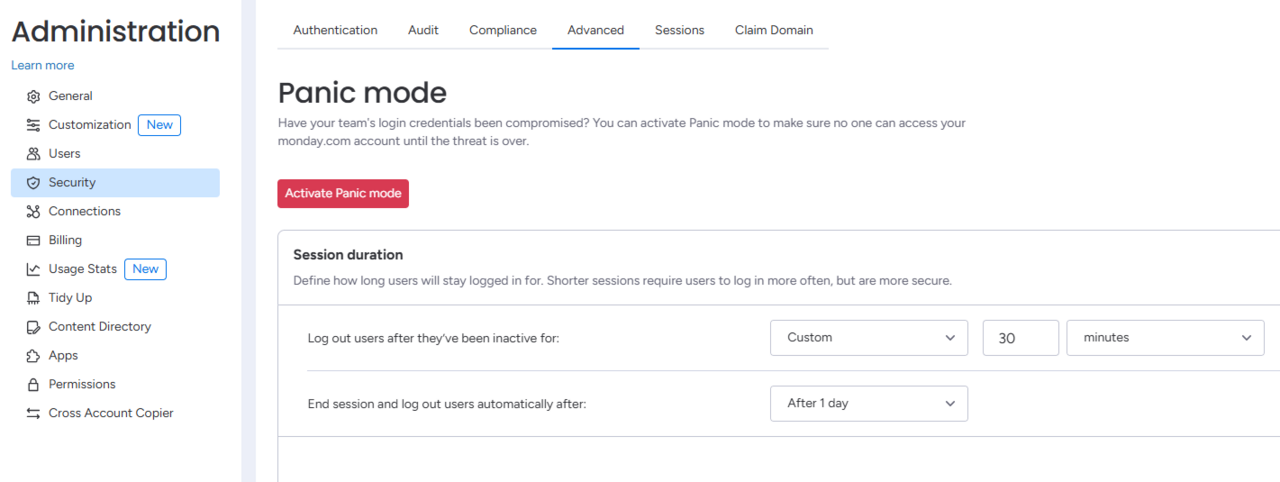This screenshot has height=482, width=1280.
Task: Click the inactivity duration field showing 30
Action: [x=1021, y=338]
